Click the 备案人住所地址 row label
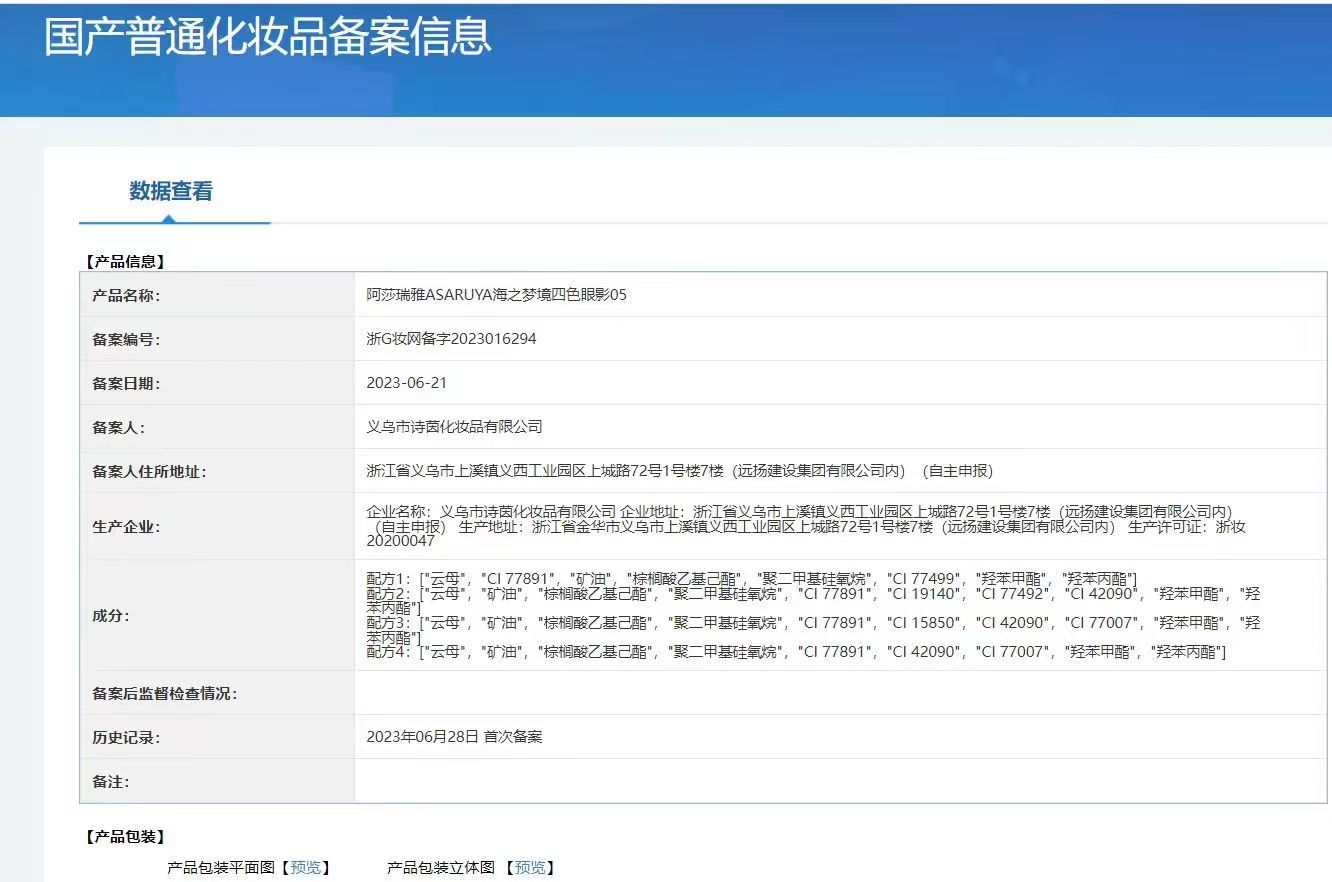Viewport: 1332px width, 882px height. pos(149,472)
